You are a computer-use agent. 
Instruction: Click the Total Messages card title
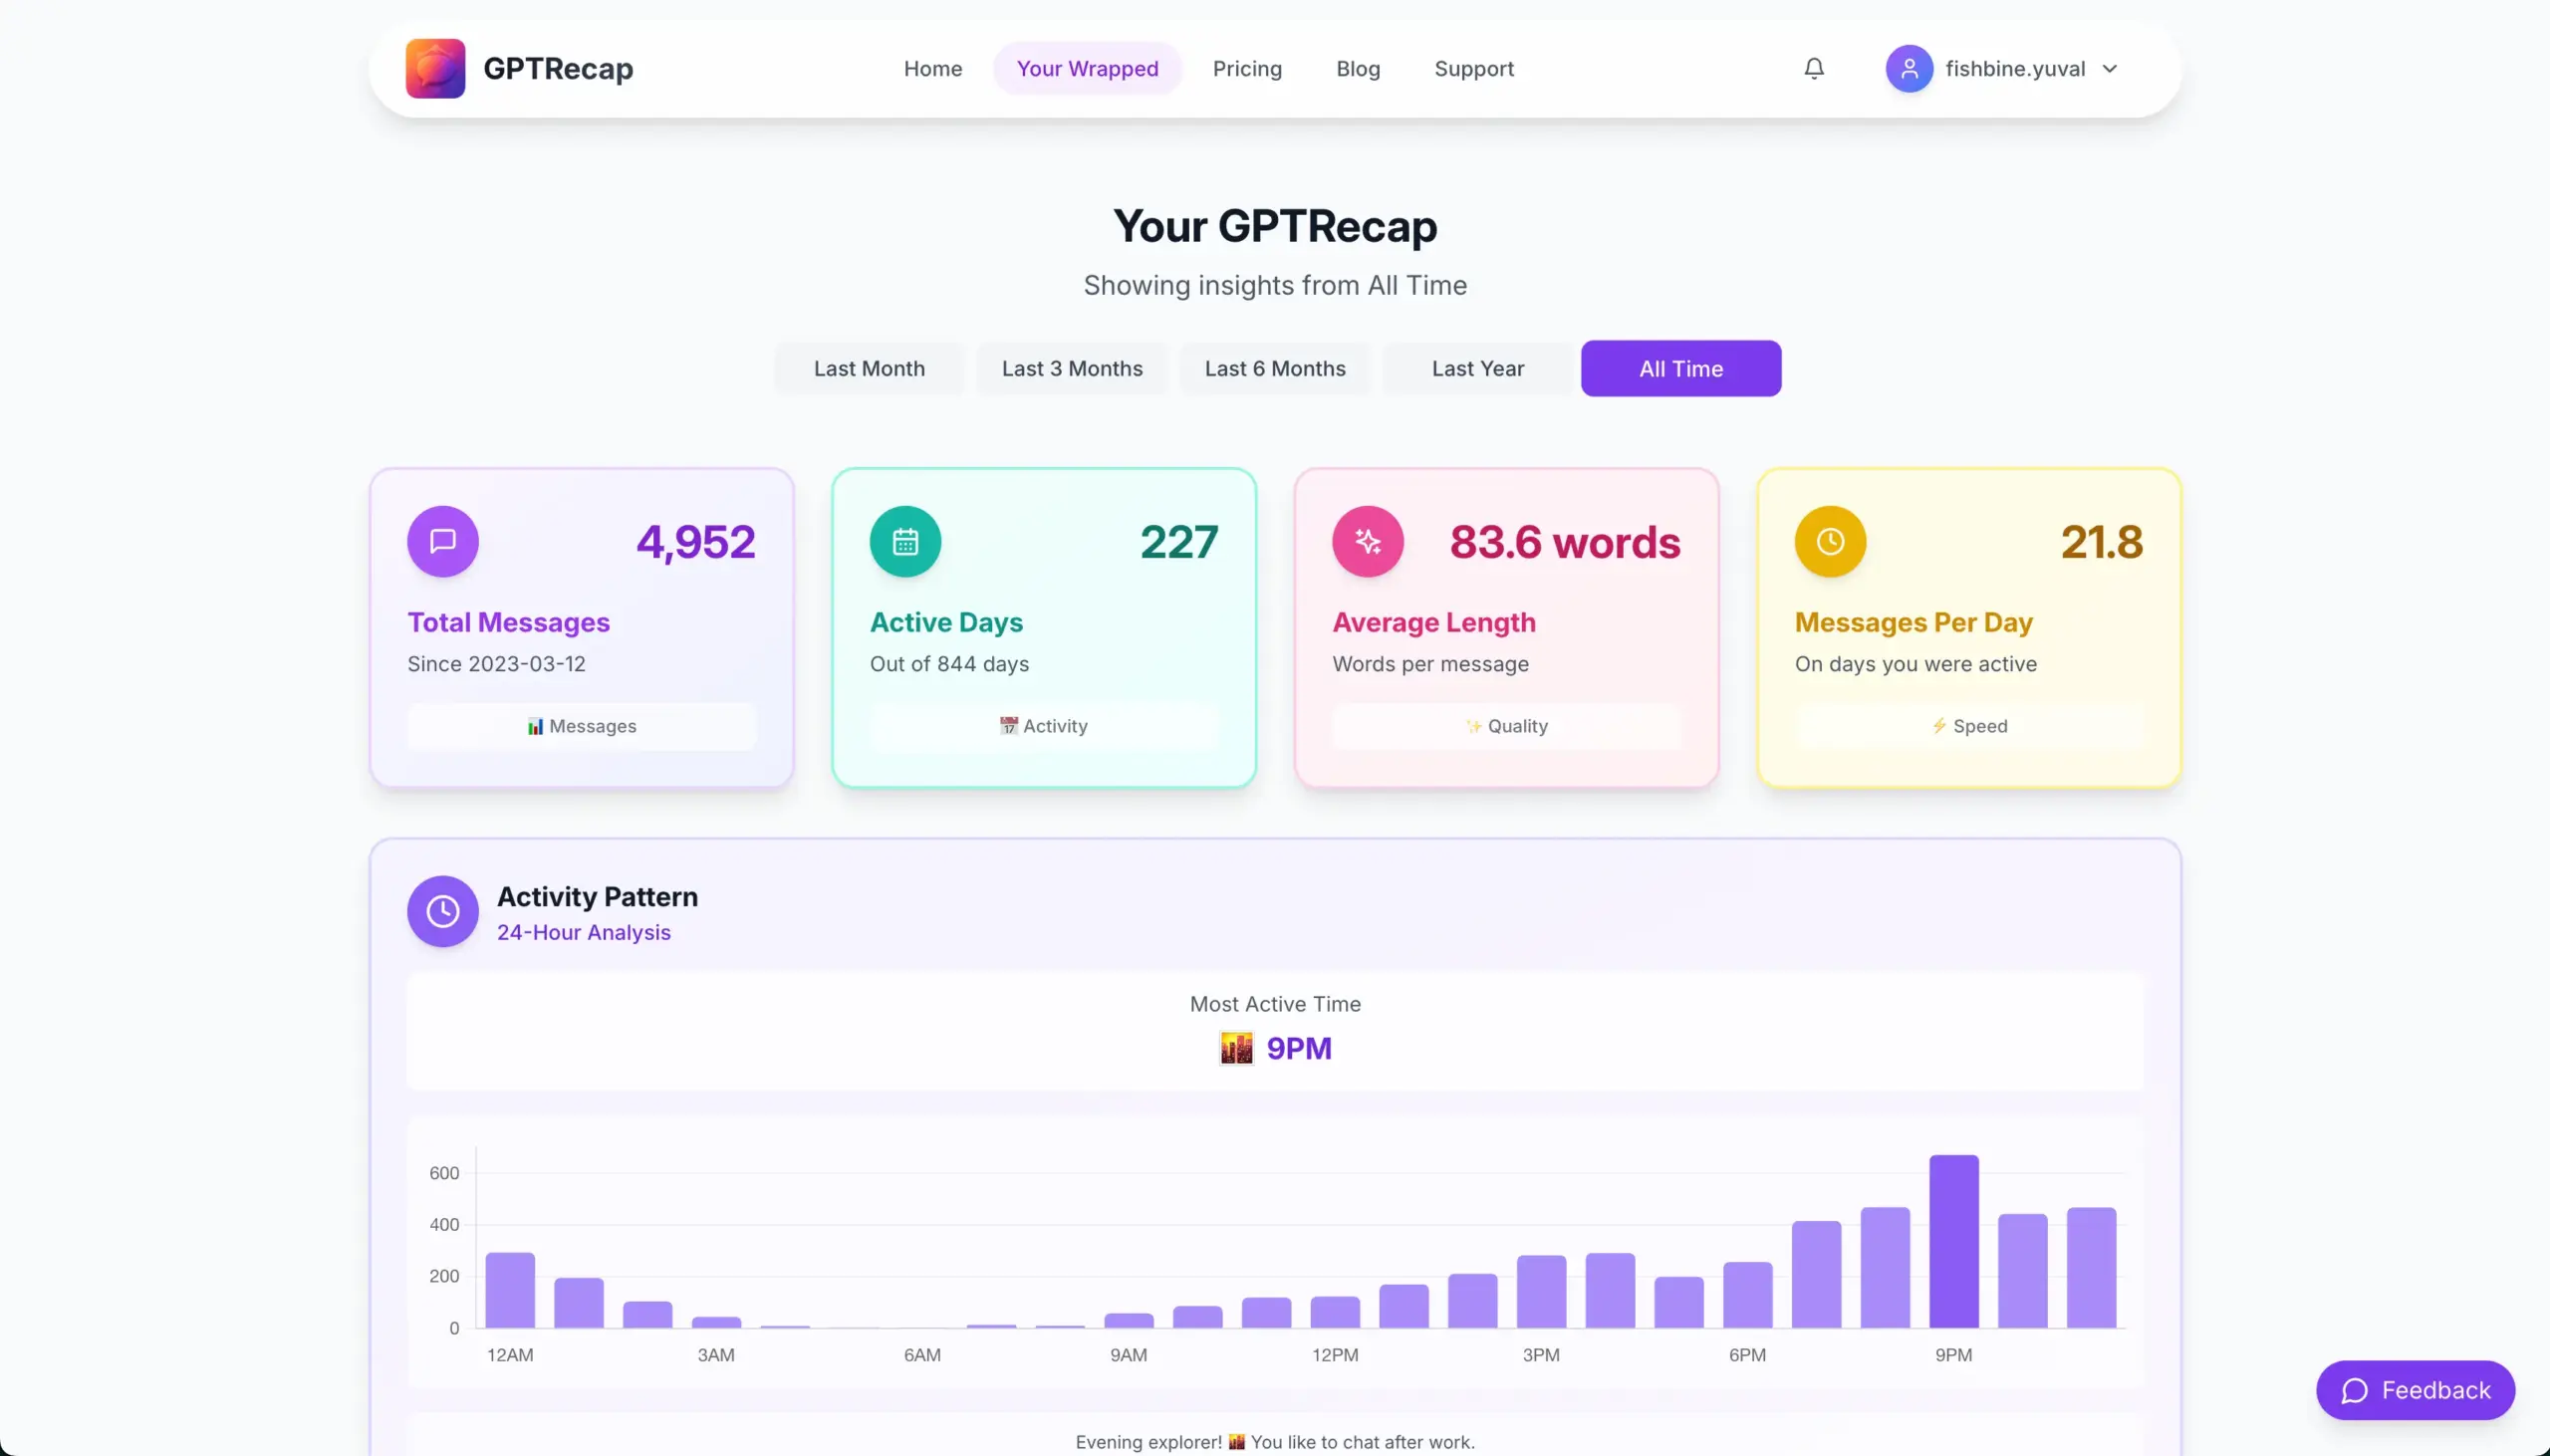[x=508, y=622]
